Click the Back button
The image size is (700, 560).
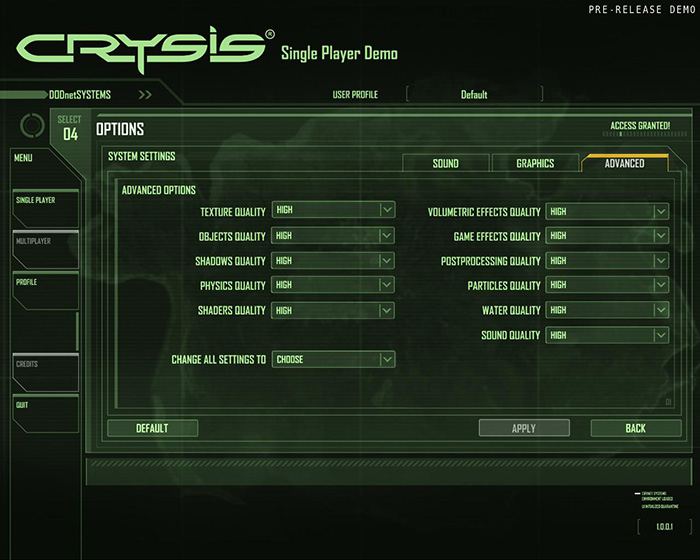click(x=636, y=428)
